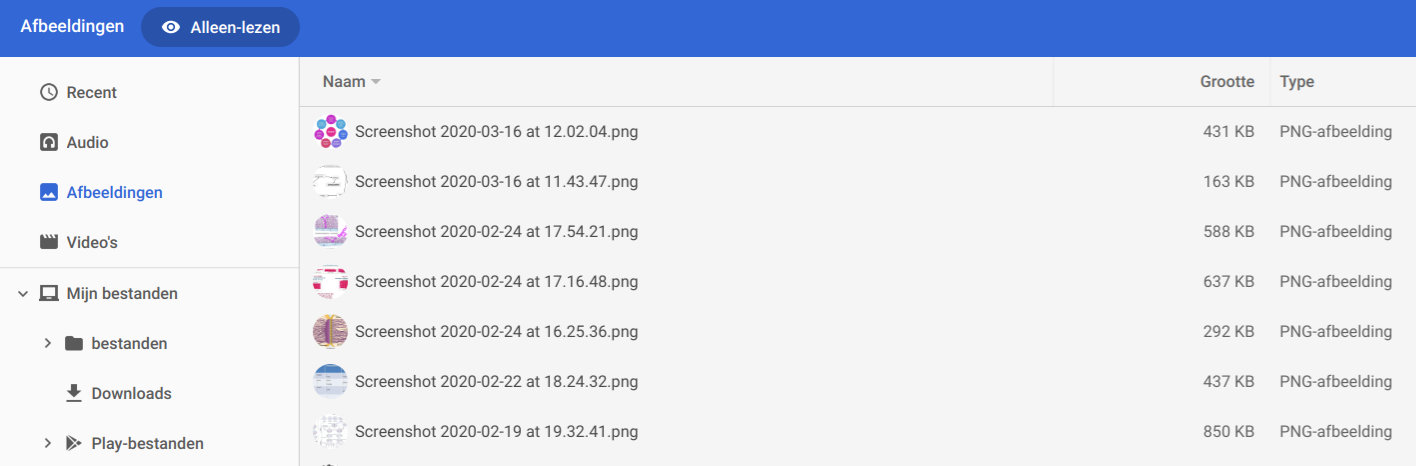Click the Video's clapperboard icon

pyautogui.click(x=48, y=243)
